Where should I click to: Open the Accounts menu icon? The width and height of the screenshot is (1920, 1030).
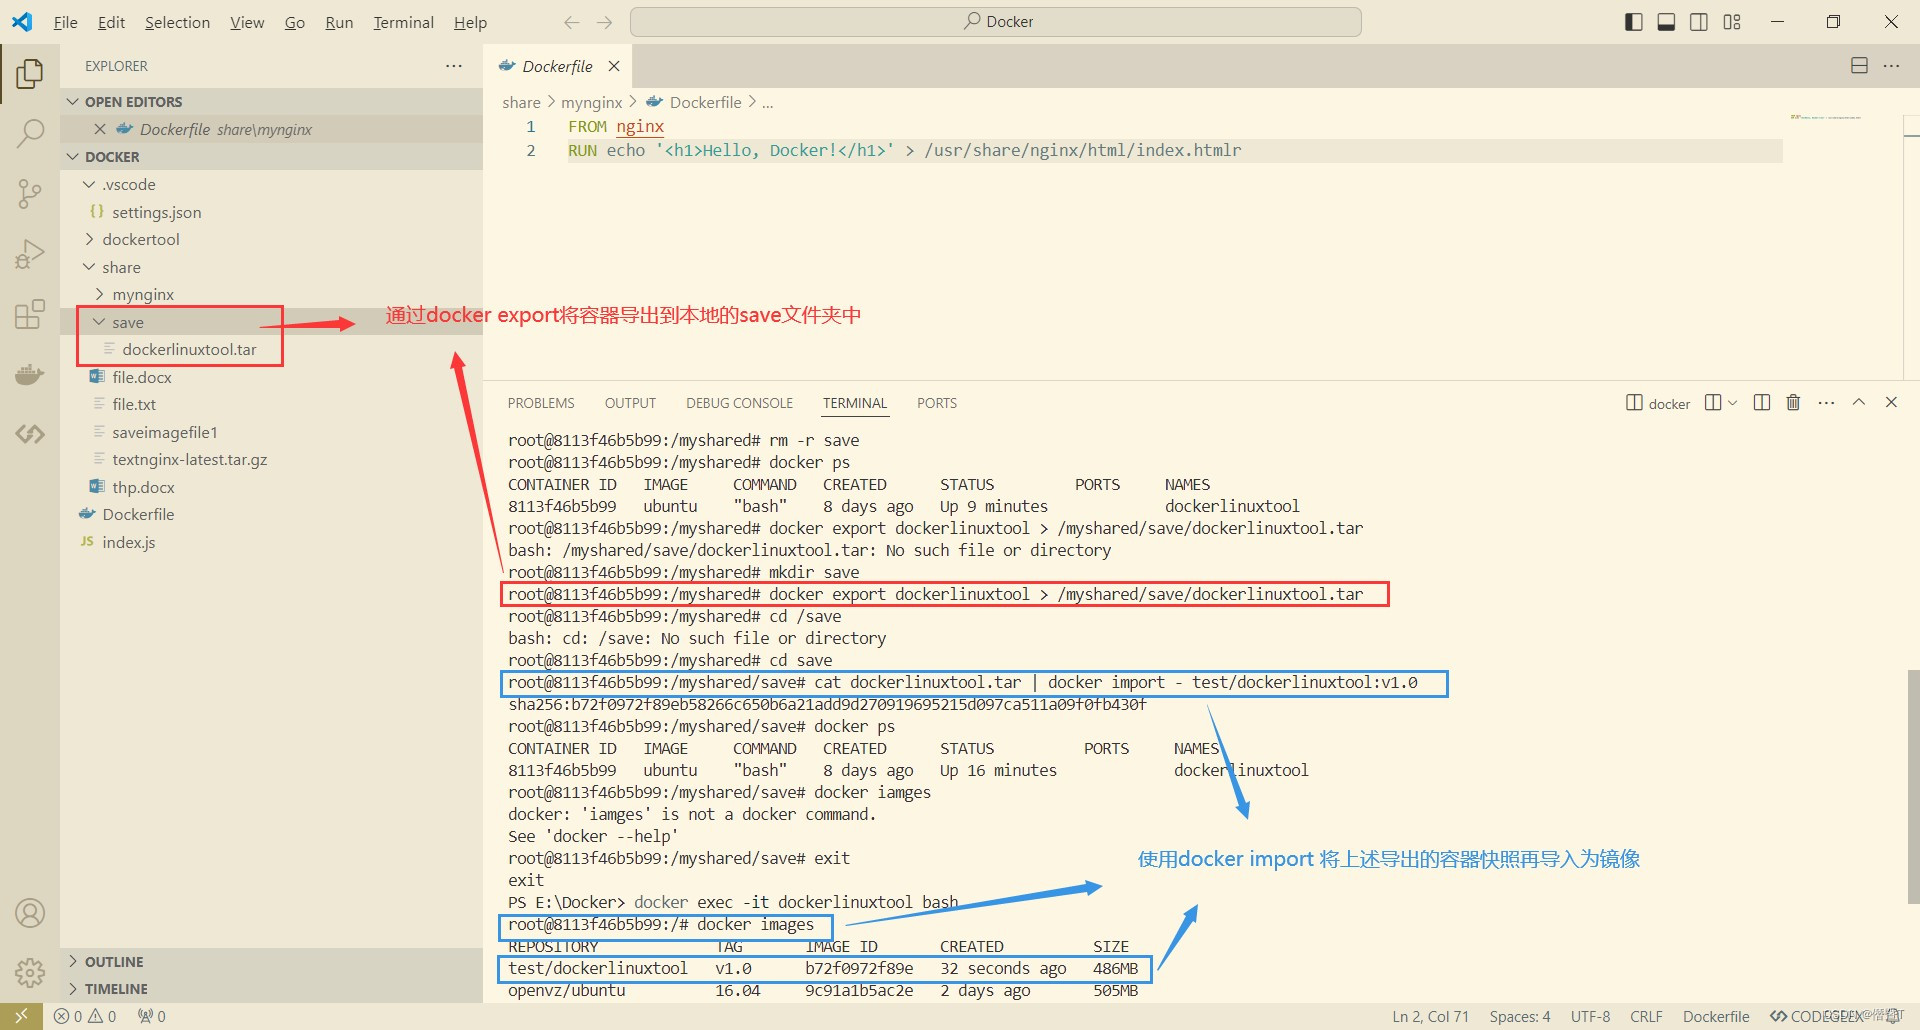pos(30,913)
